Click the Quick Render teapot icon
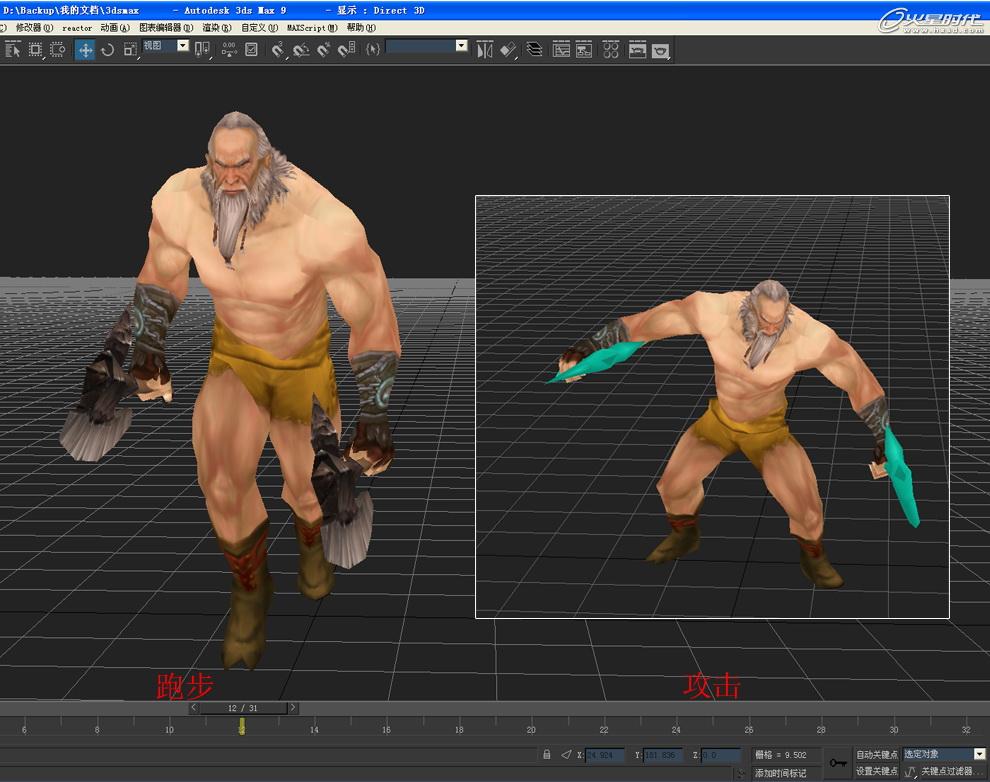 660,50
